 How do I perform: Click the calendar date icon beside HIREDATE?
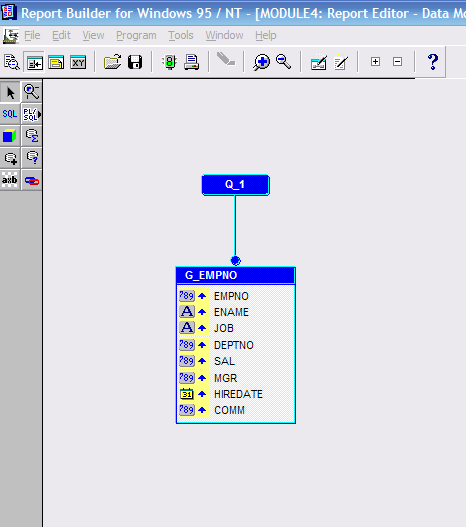pyautogui.click(x=187, y=394)
